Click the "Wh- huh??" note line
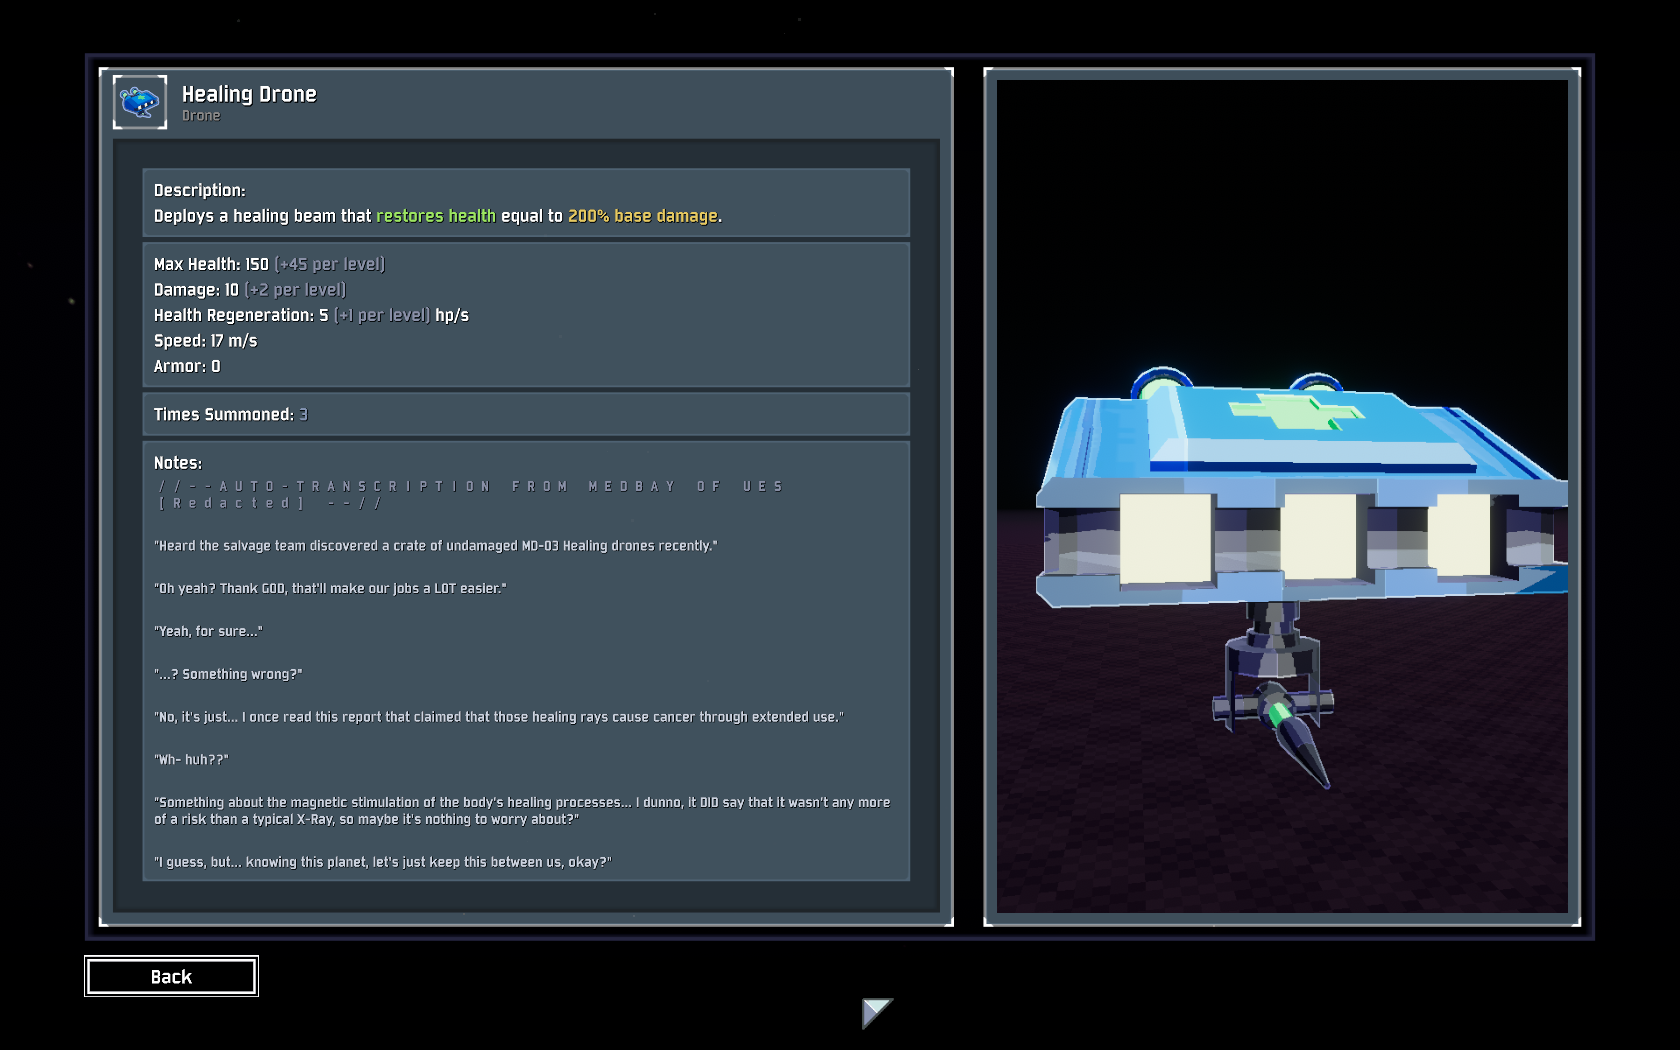 (191, 760)
